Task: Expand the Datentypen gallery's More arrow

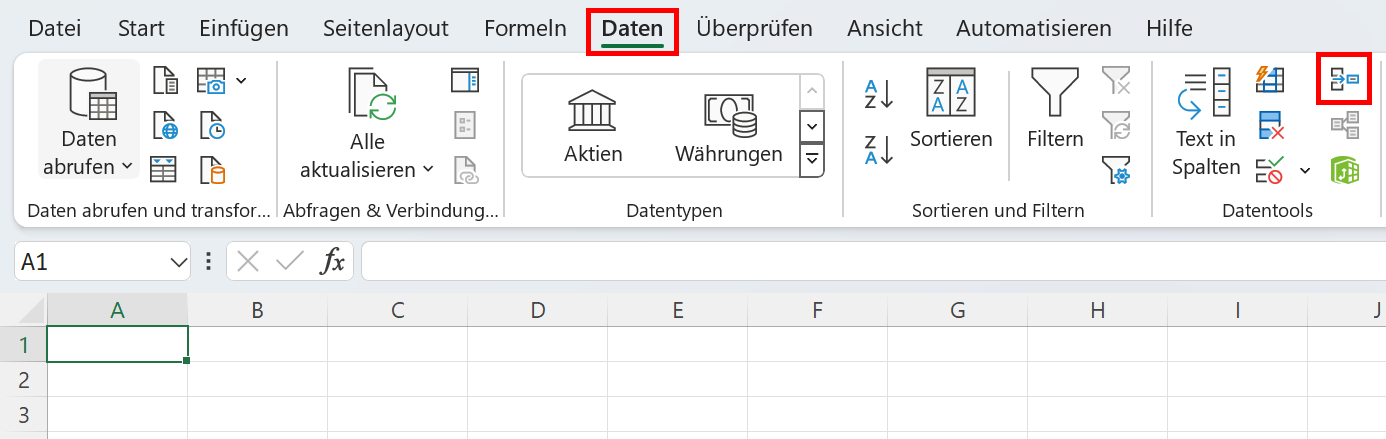Action: (813, 159)
